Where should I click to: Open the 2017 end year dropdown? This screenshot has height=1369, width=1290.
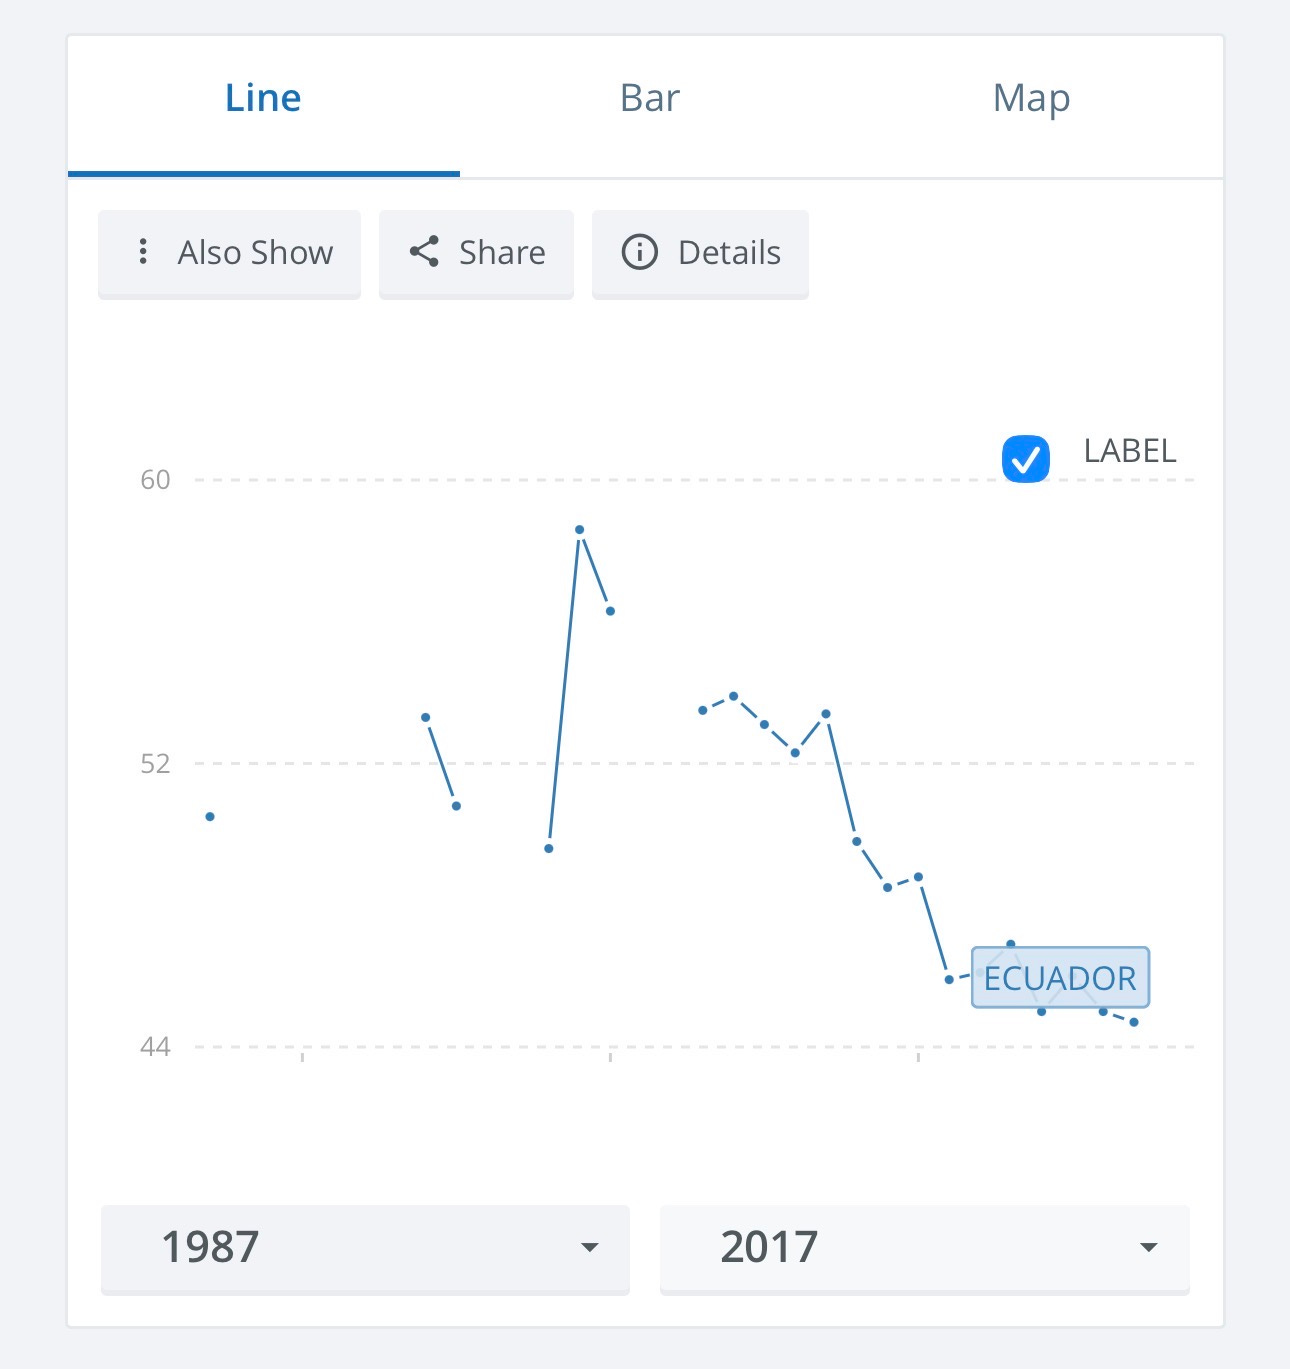(x=925, y=1248)
